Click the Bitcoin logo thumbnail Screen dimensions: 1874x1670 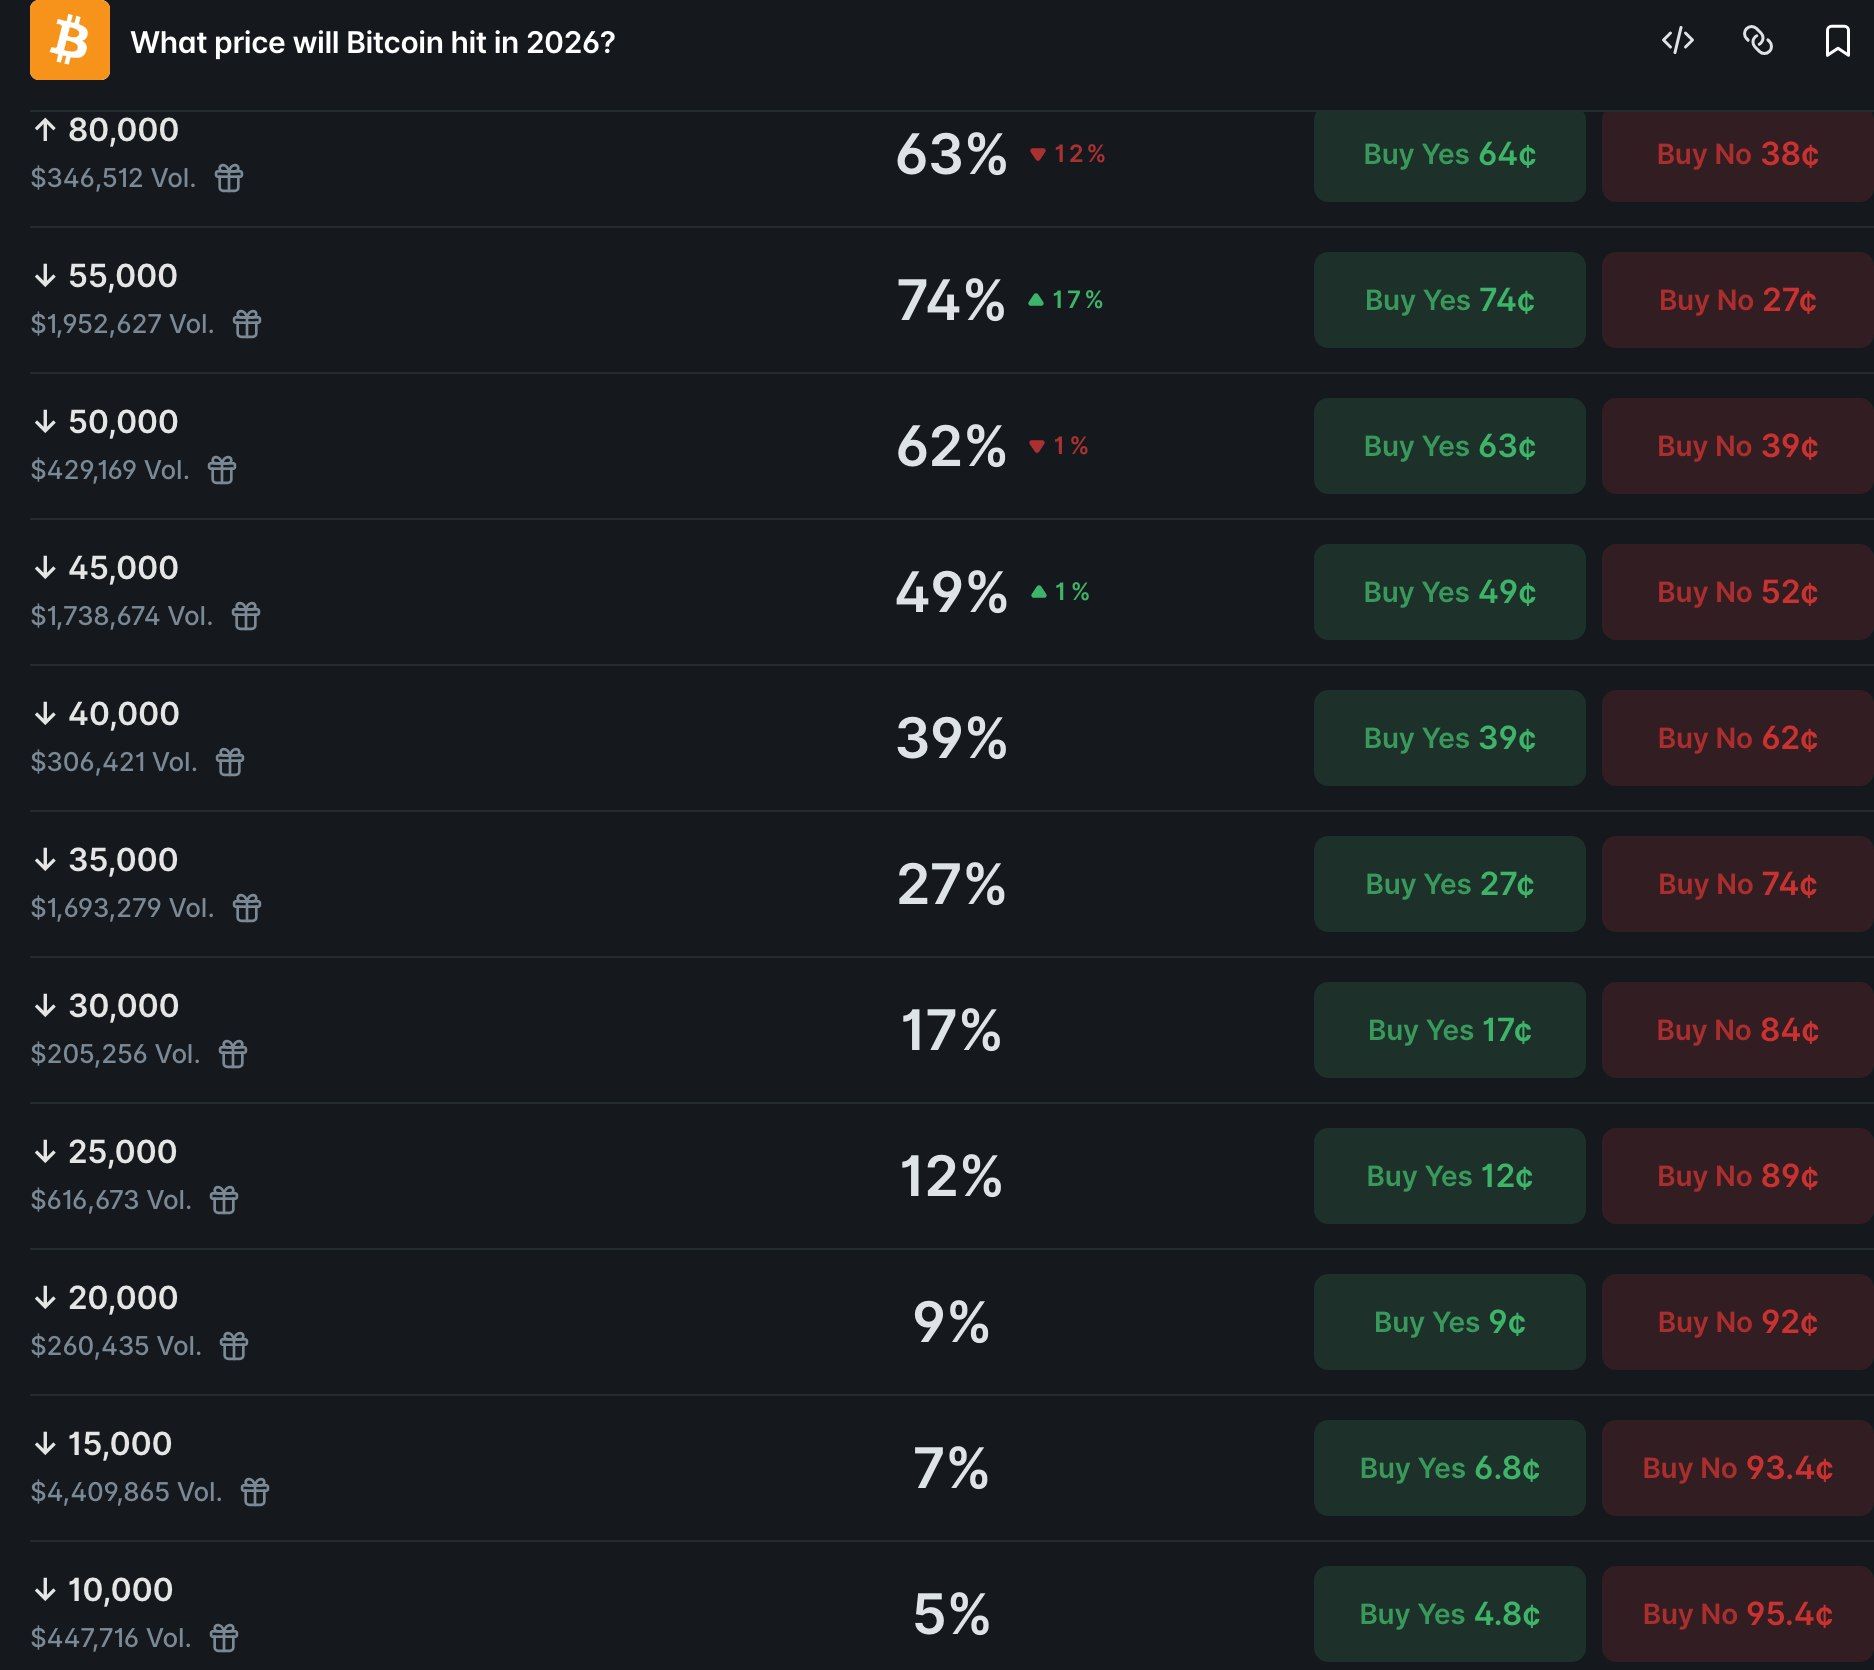(70, 40)
